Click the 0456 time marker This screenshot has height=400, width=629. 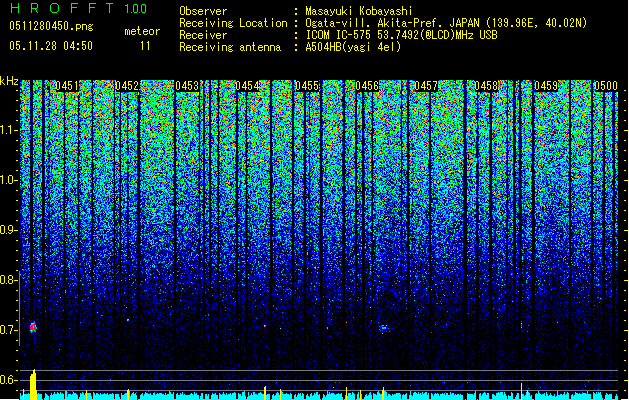[367, 86]
